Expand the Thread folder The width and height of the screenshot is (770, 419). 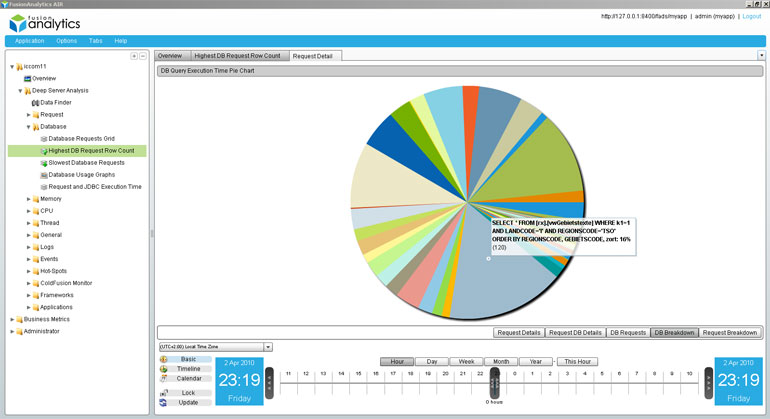[x=28, y=223]
